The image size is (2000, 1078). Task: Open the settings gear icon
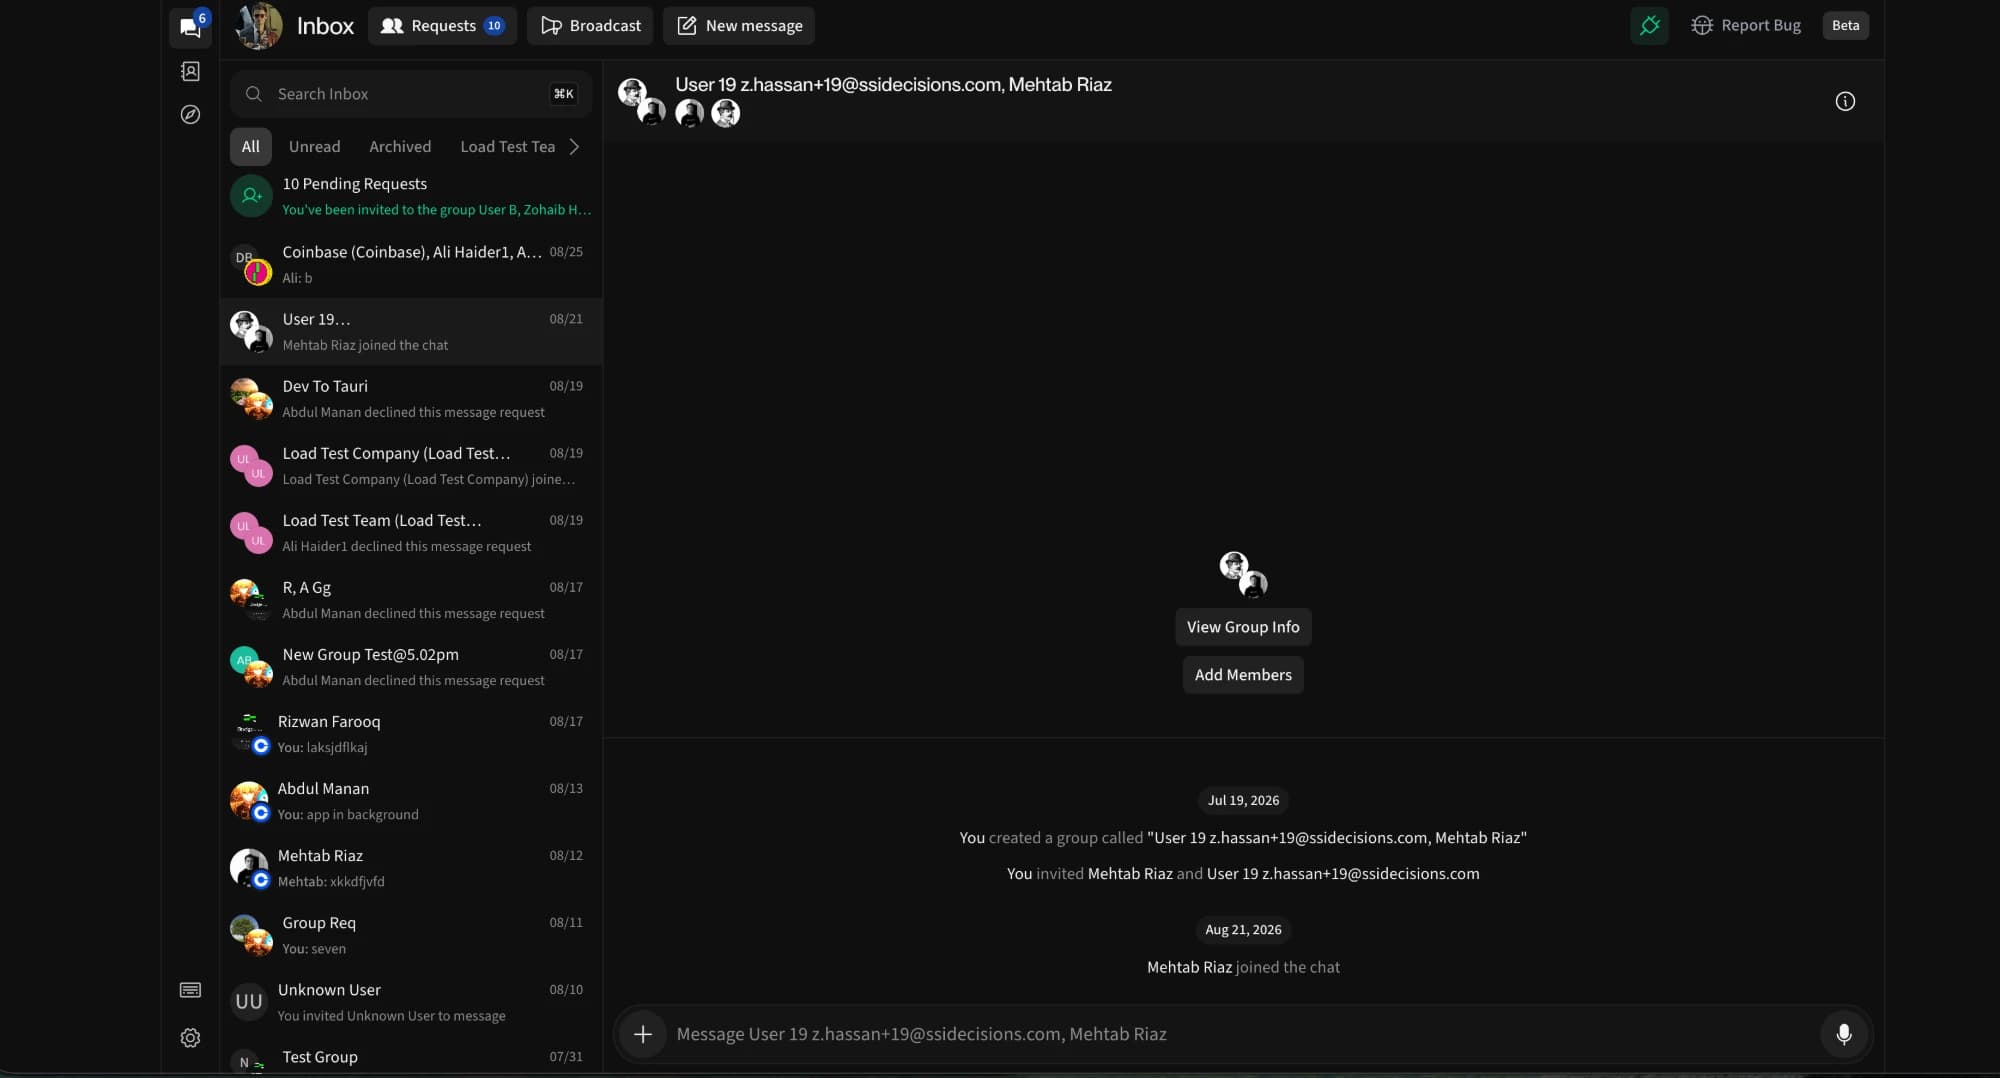coord(190,1038)
